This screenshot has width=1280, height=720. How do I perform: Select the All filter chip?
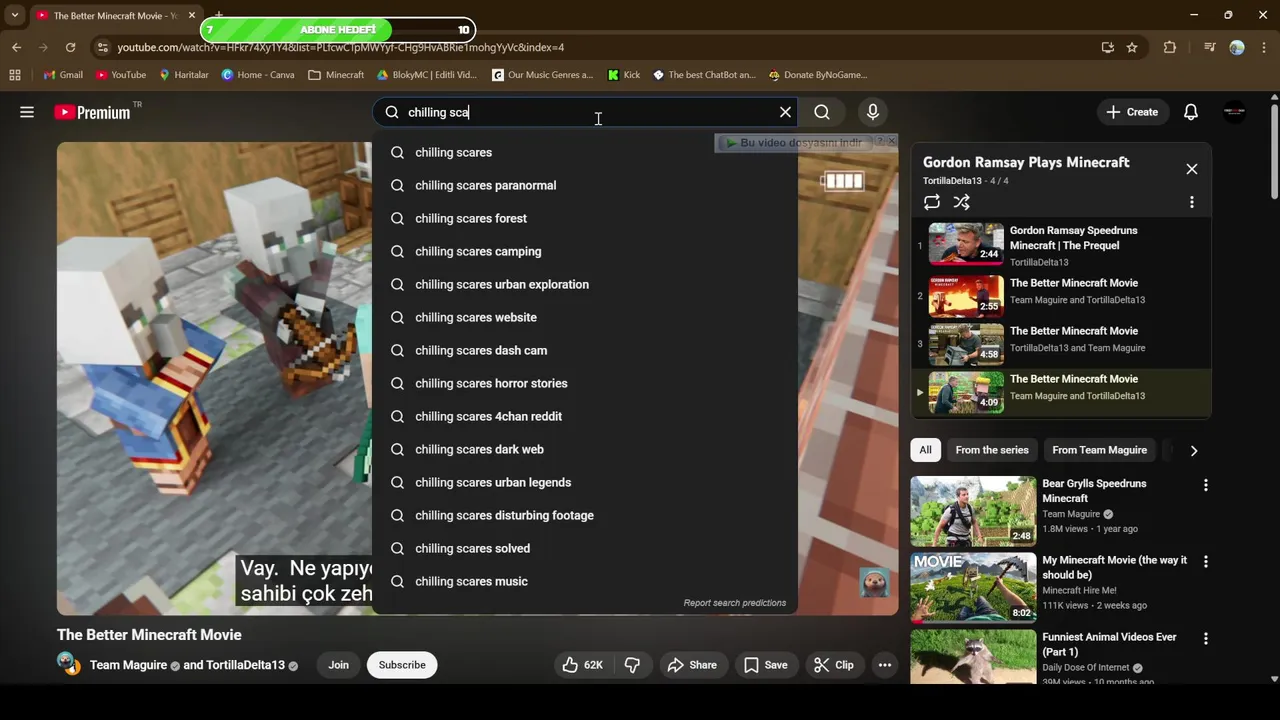(x=925, y=450)
